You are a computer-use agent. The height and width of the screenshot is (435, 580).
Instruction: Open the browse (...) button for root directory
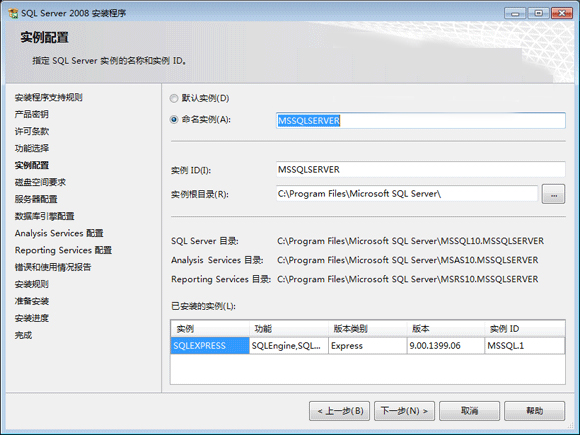click(553, 194)
